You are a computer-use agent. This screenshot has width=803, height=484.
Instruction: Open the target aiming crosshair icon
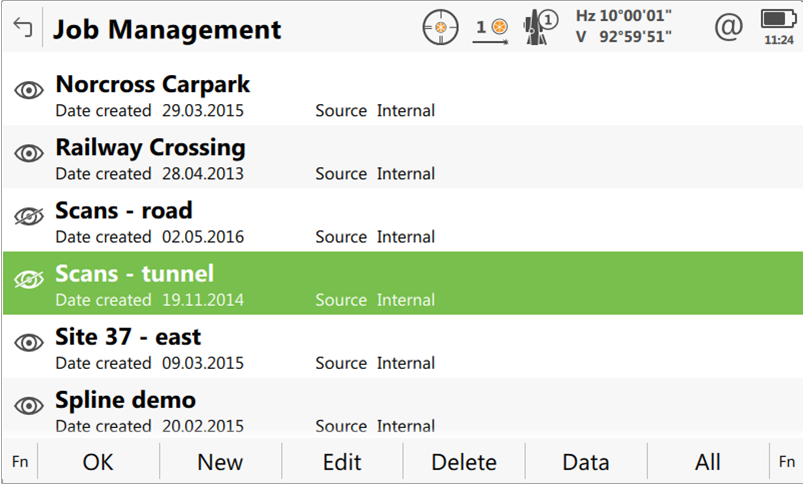point(438,27)
